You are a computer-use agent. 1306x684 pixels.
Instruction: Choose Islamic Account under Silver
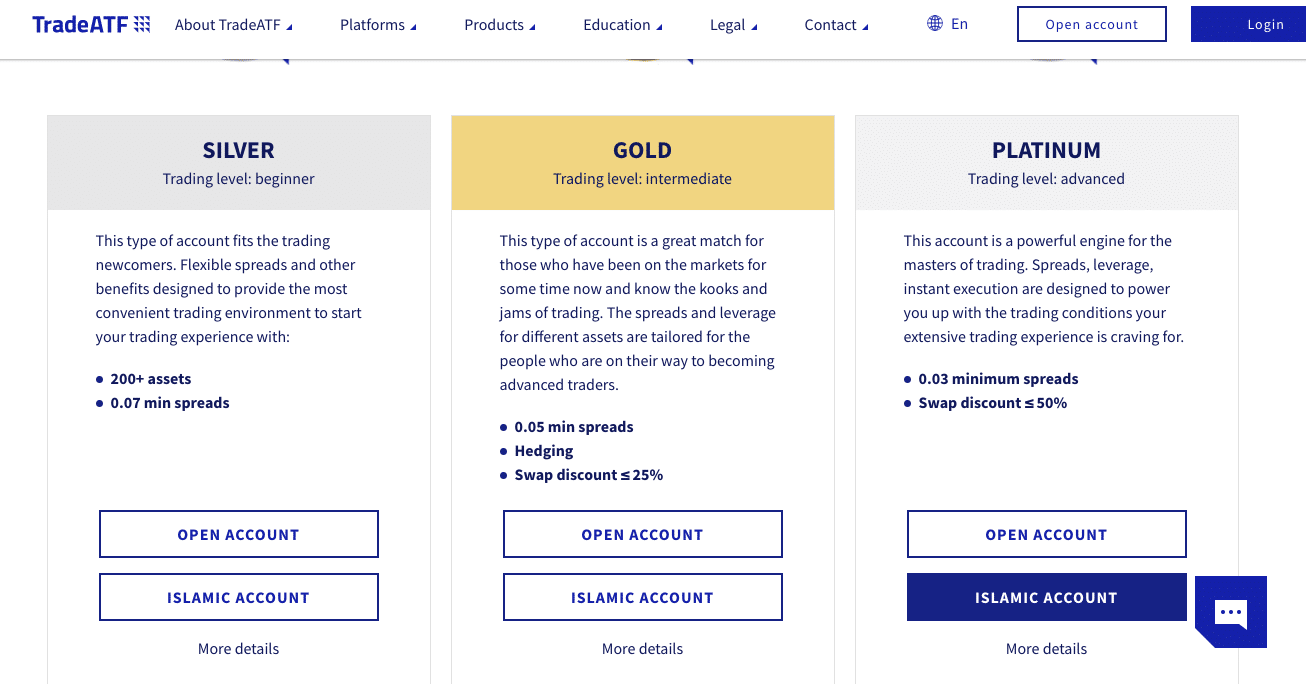239,597
